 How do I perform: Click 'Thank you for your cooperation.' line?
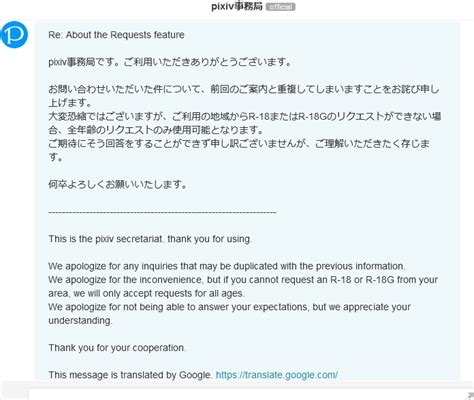pos(117,348)
